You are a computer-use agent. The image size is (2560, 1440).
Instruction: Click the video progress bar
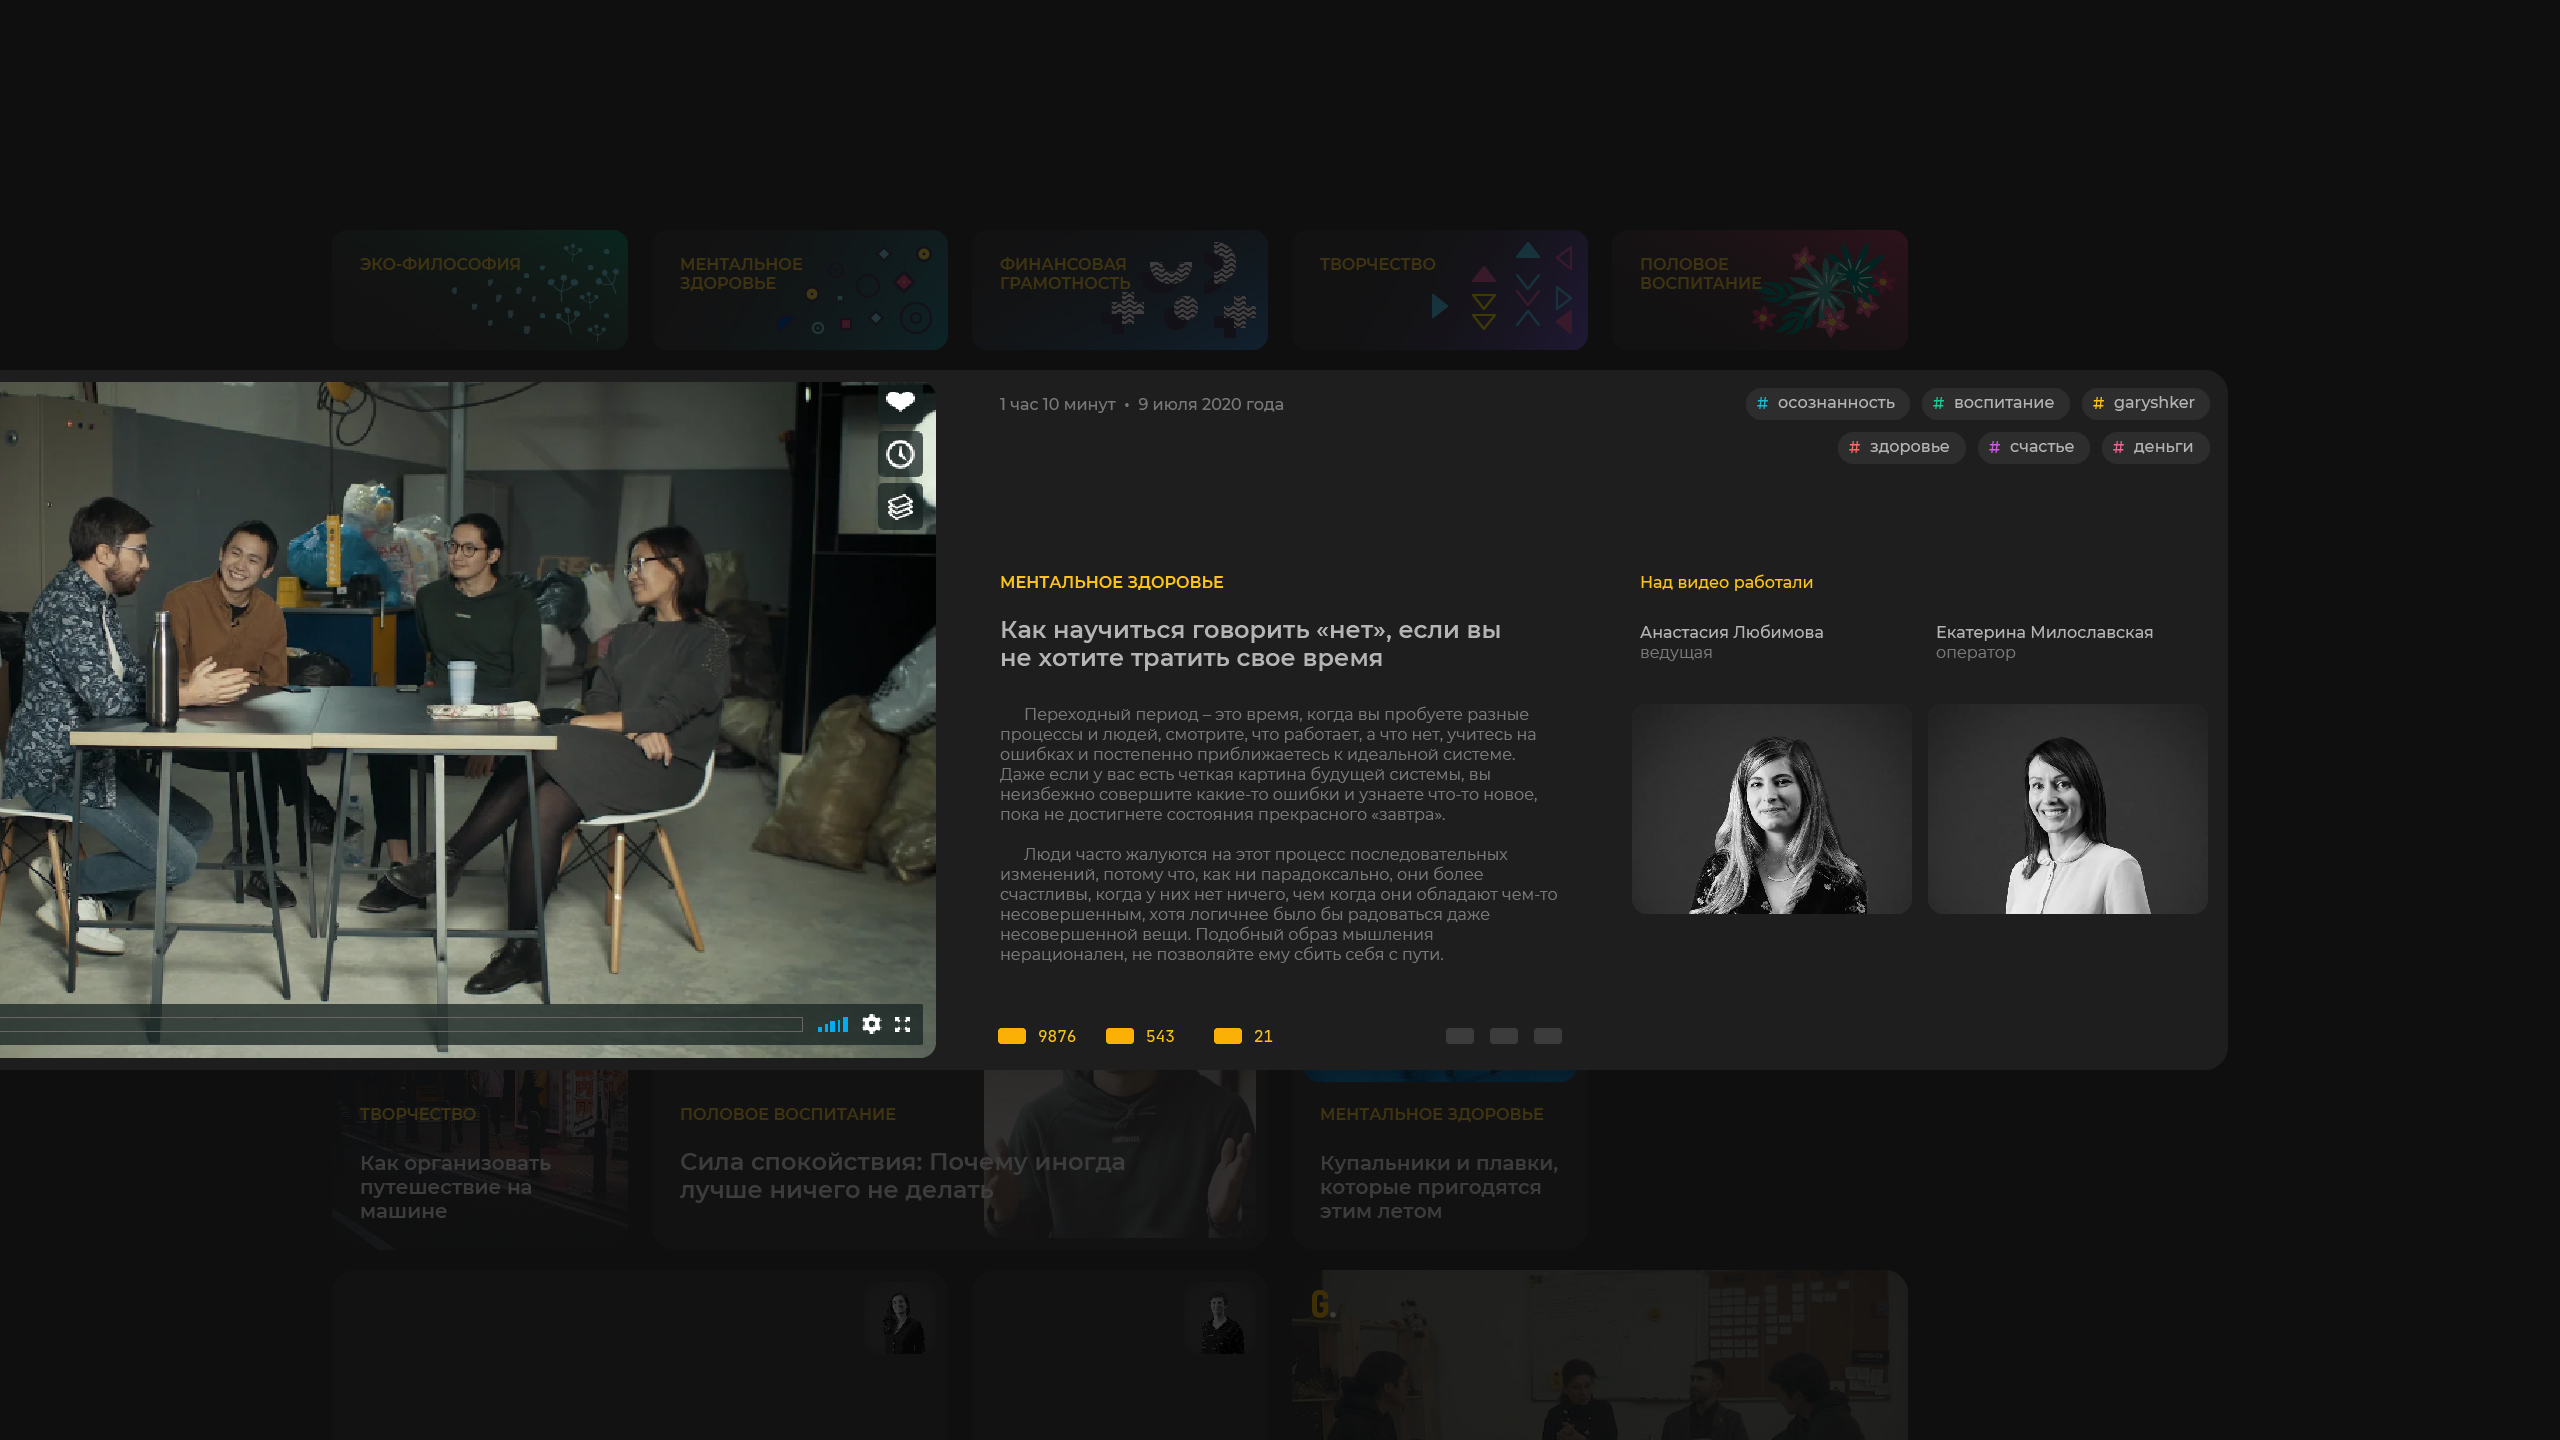click(x=400, y=1024)
